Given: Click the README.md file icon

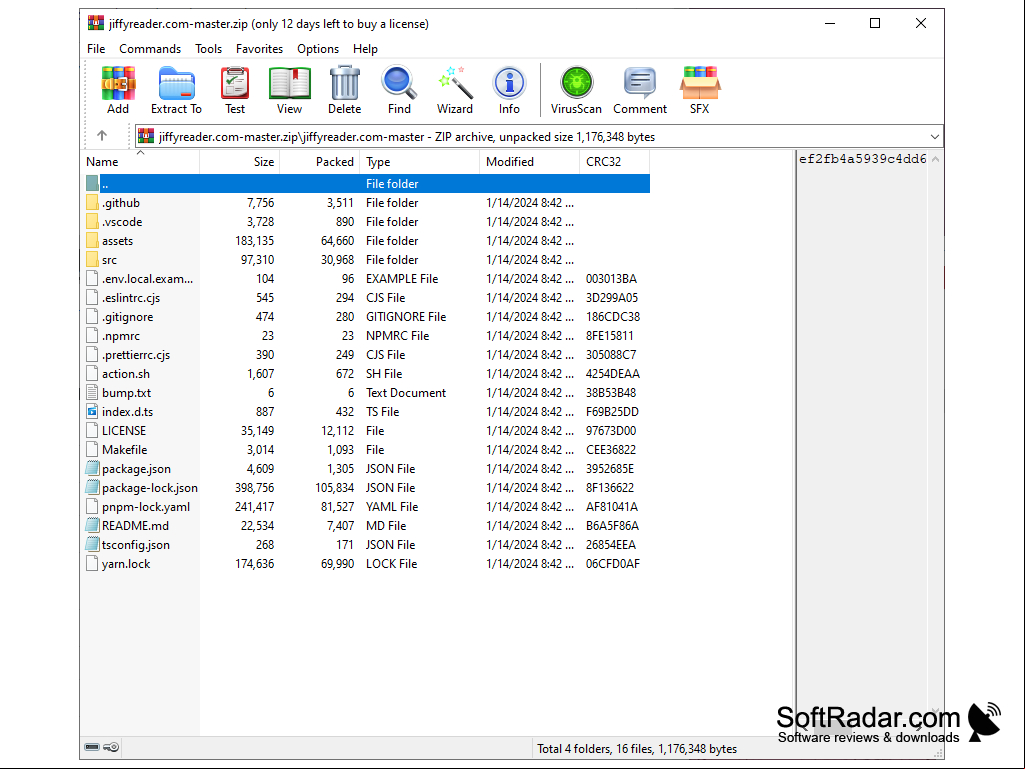Looking at the screenshot, I should click(x=92, y=525).
